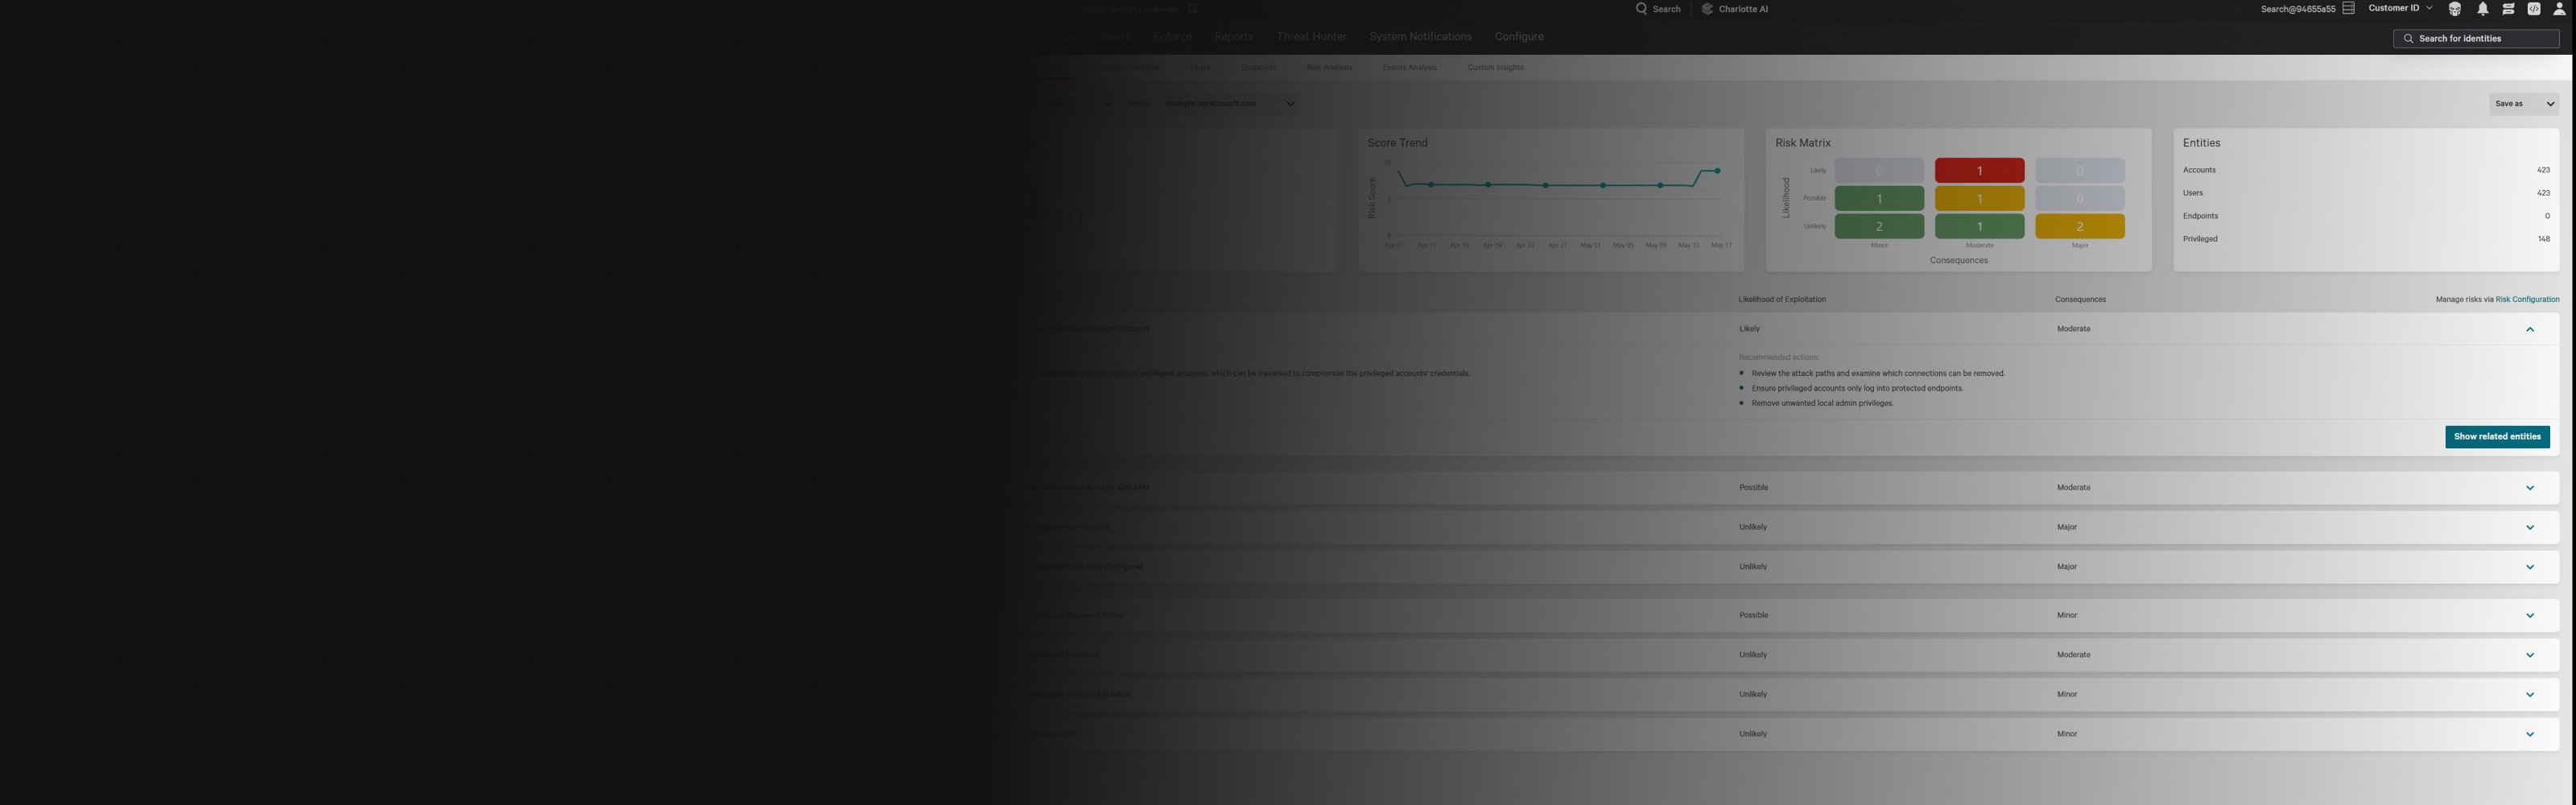Open the Save as dropdown

2523,104
